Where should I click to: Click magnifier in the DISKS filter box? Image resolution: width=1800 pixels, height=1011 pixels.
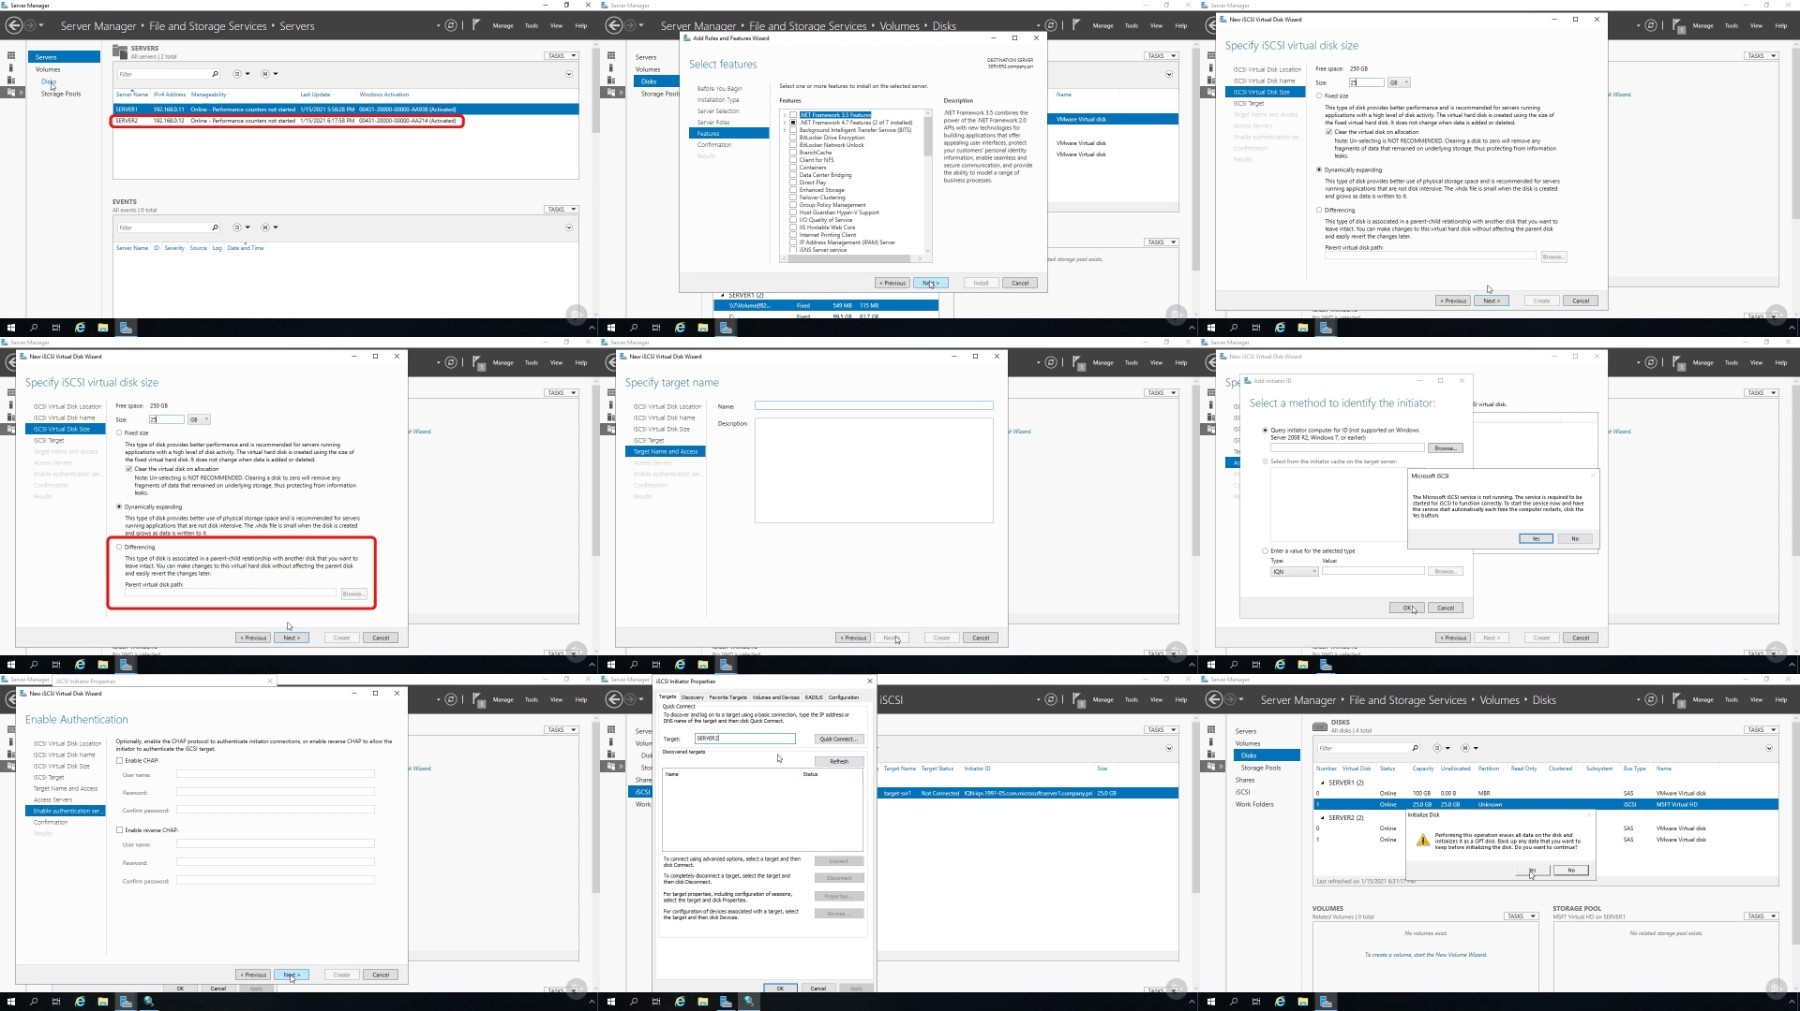[1415, 748]
